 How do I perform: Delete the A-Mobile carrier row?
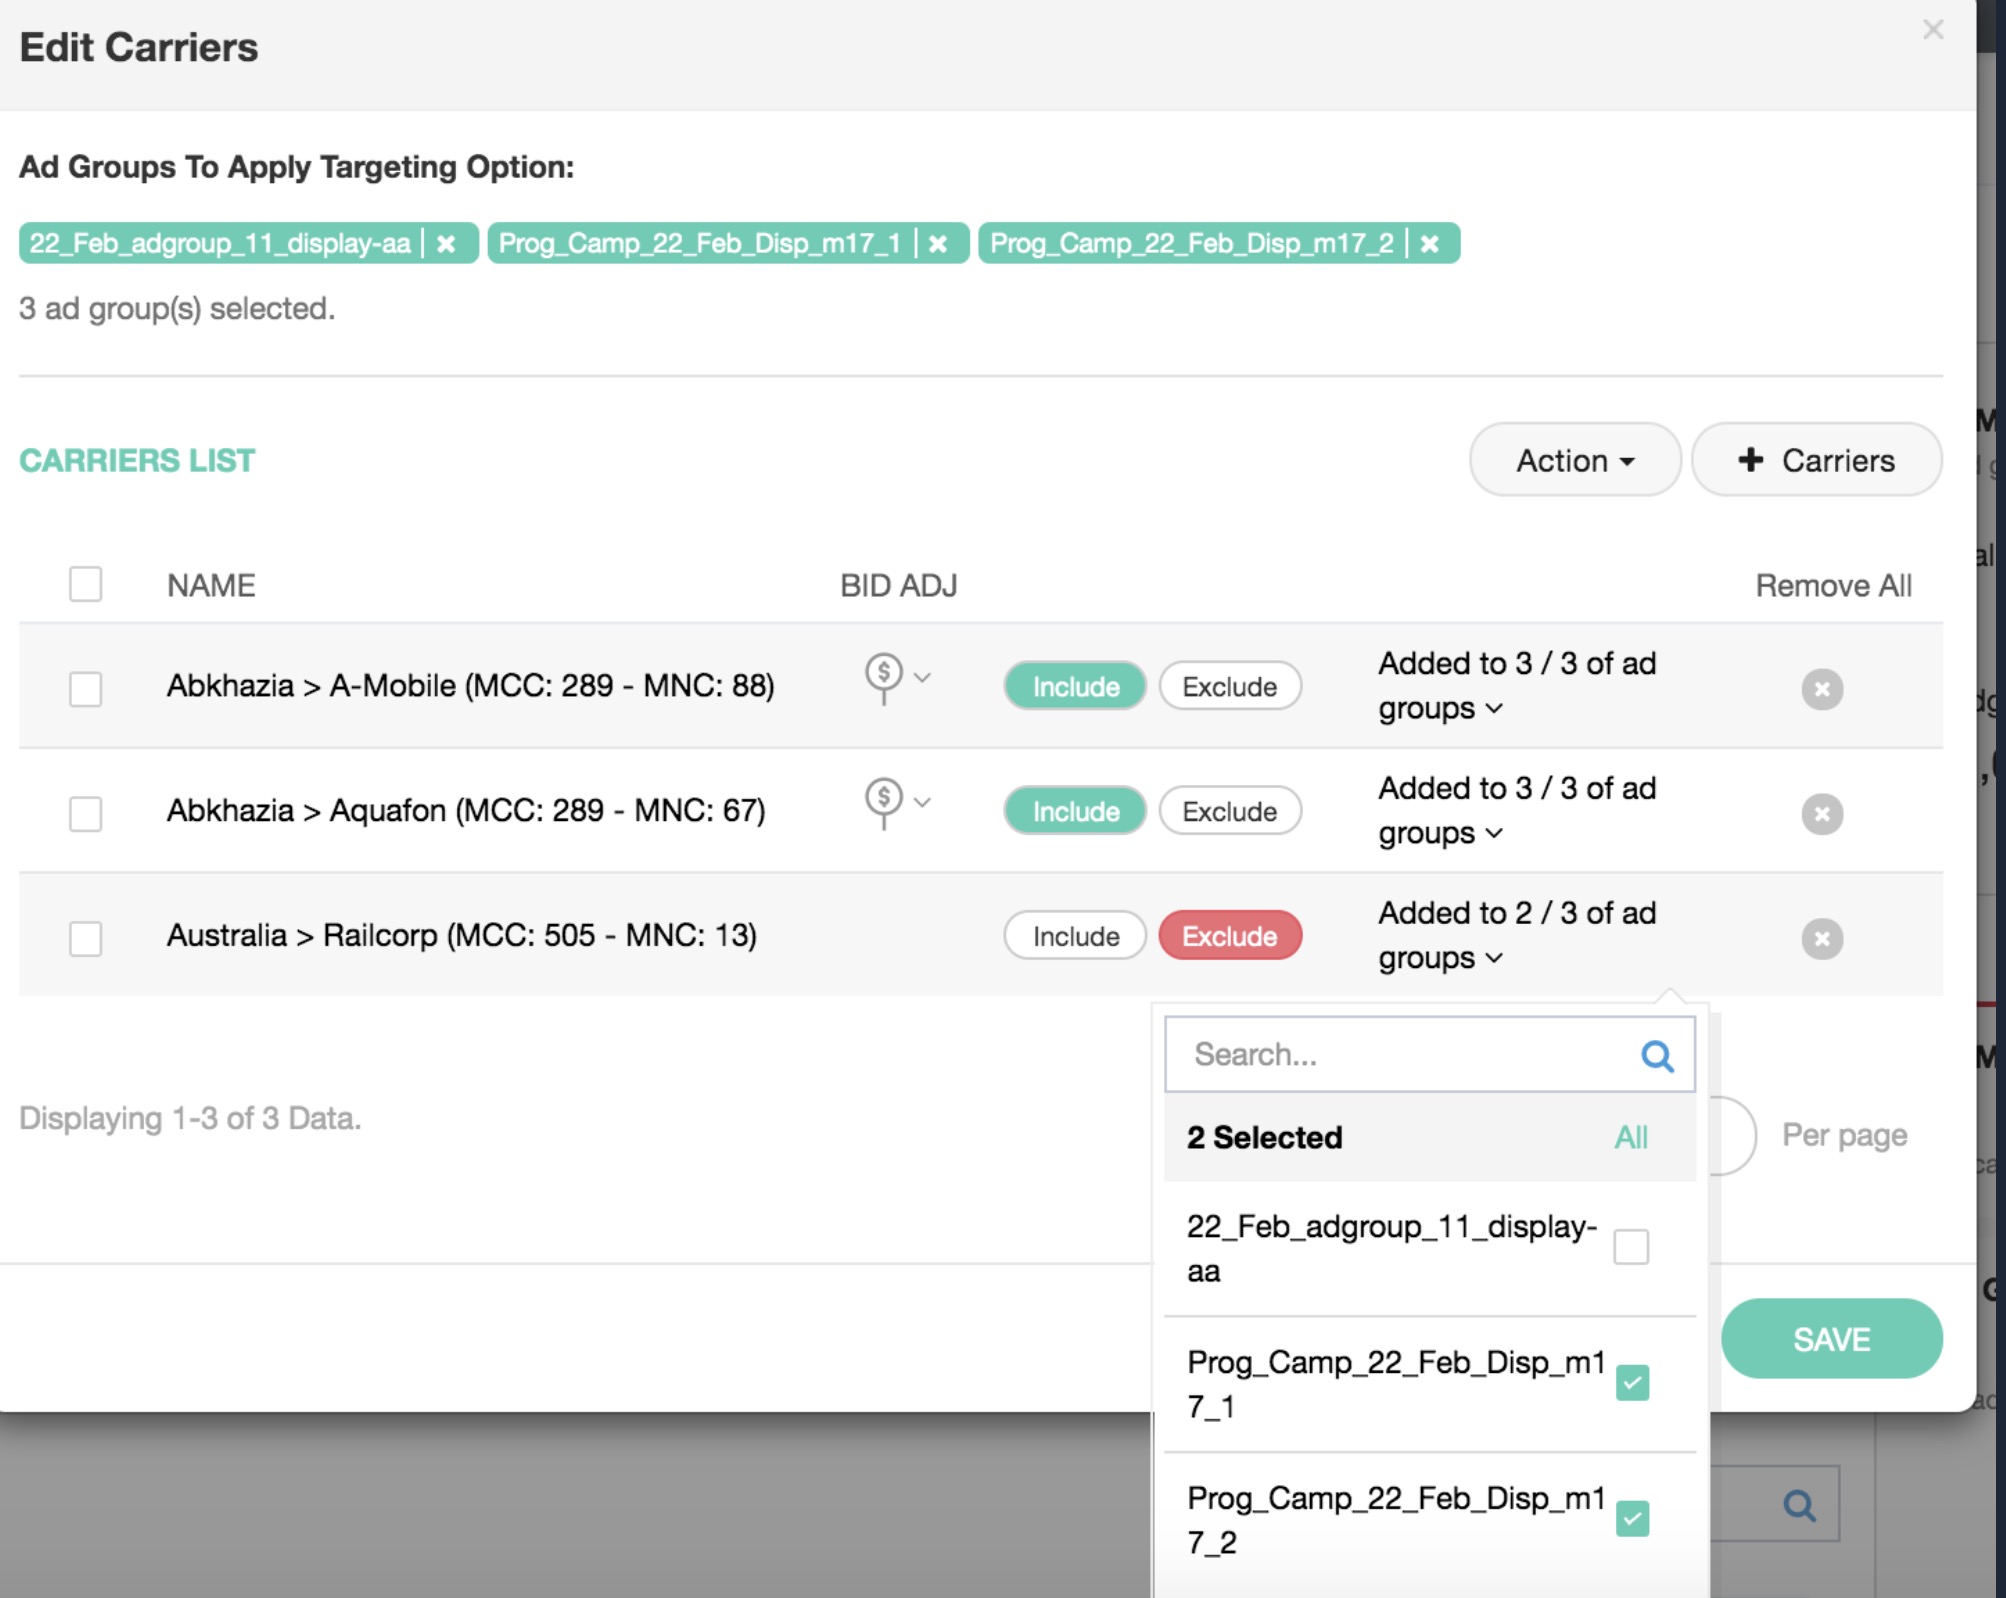coord(1822,689)
